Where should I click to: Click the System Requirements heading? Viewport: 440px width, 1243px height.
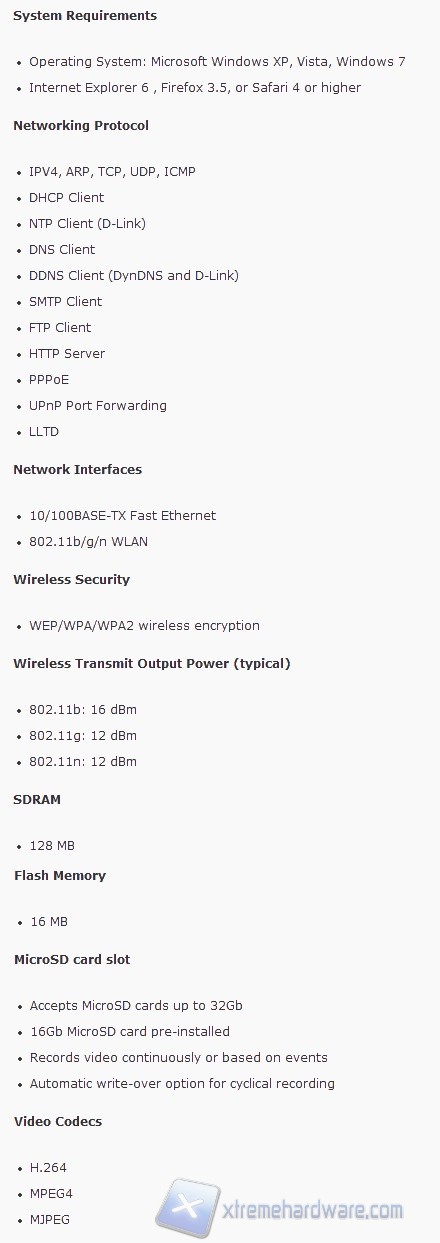point(85,16)
